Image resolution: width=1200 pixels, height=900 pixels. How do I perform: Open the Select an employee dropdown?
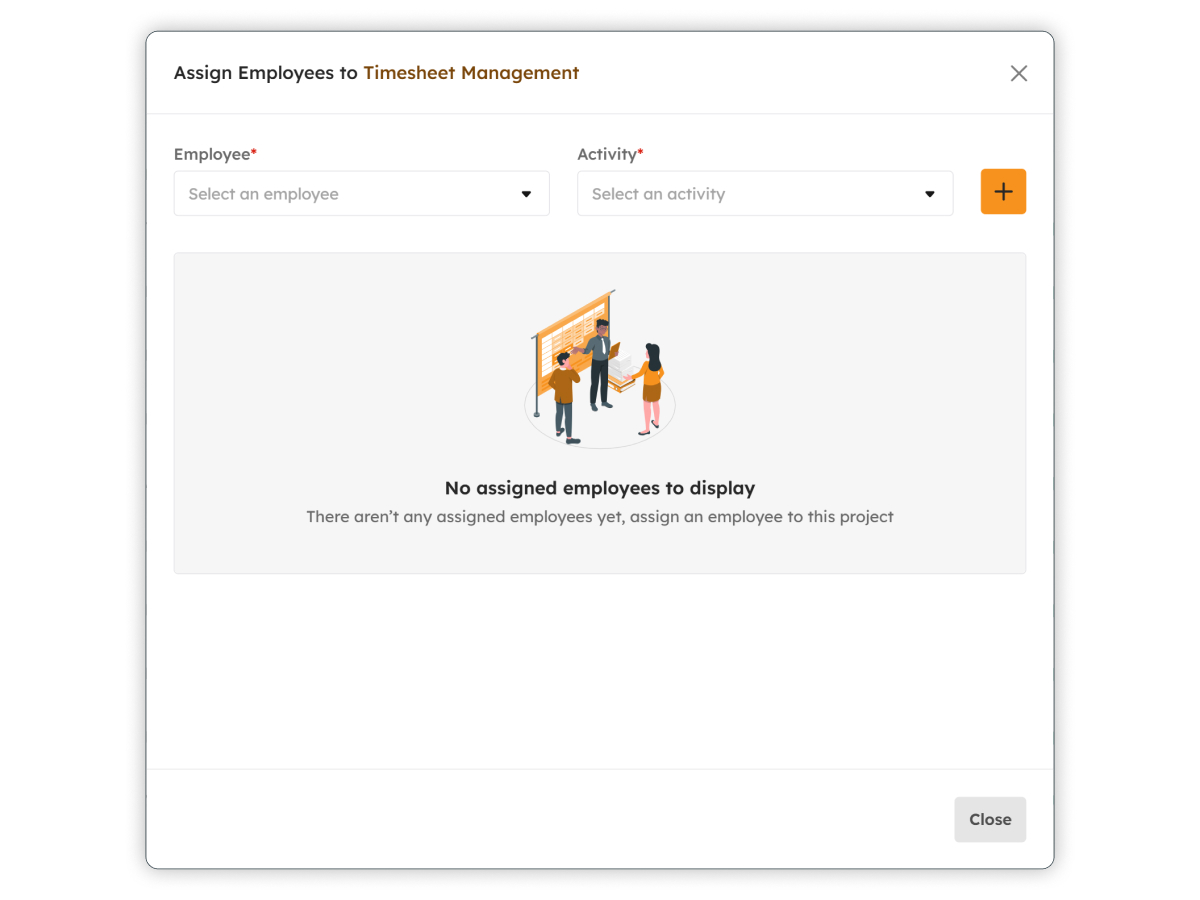tap(362, 194)
